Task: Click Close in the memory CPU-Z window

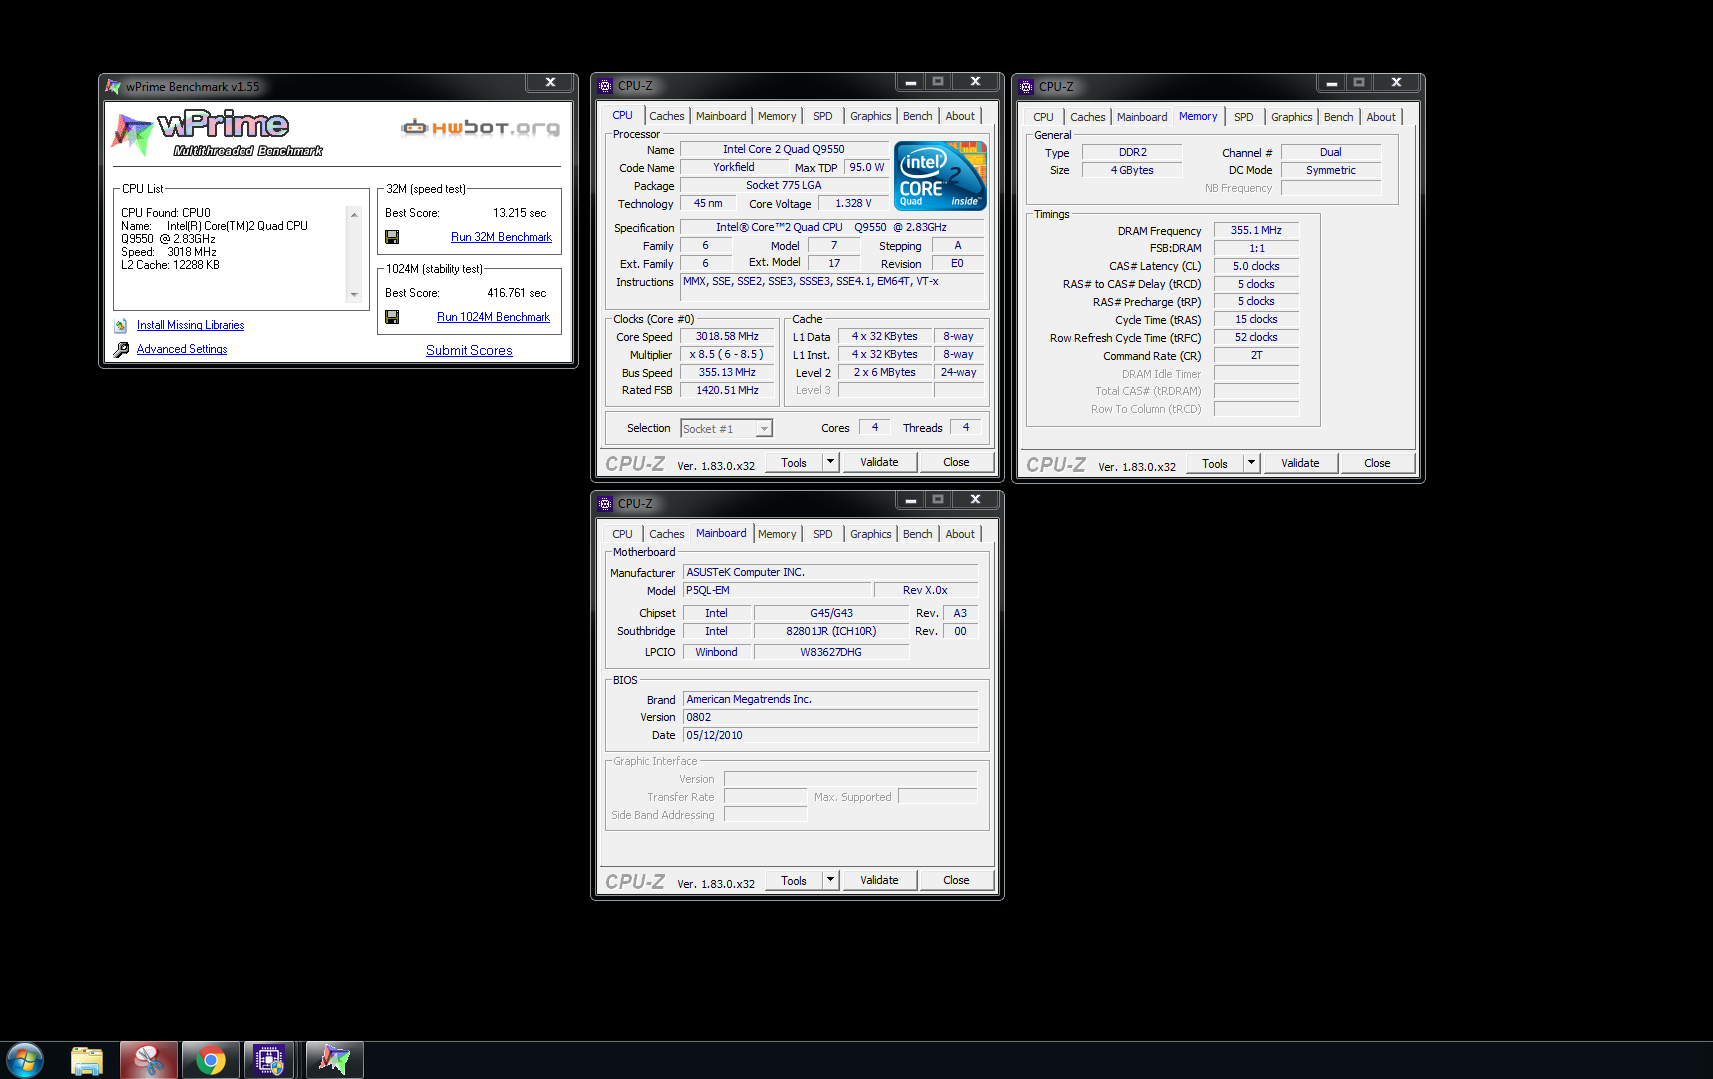Action: 1377,463
